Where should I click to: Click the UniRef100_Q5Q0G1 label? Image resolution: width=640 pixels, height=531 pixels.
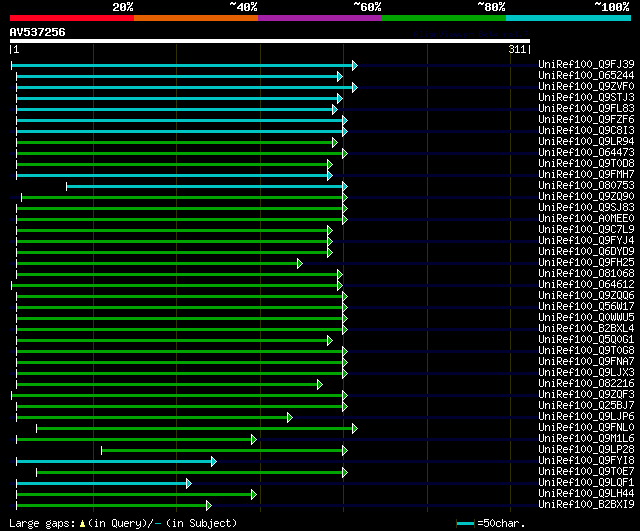point(586,340)
